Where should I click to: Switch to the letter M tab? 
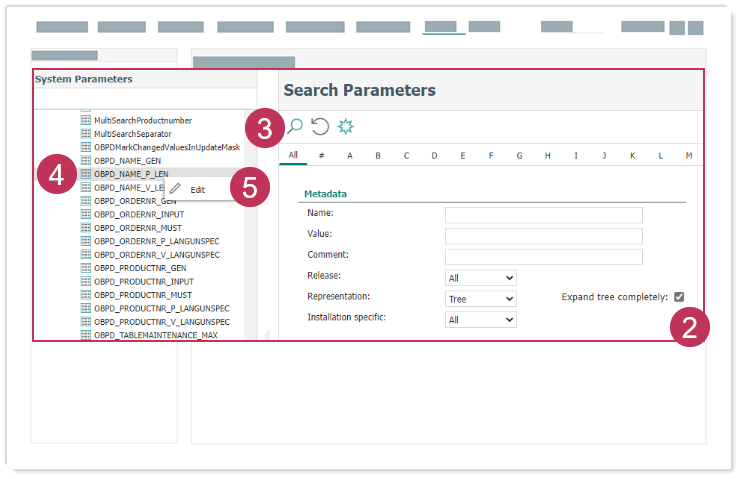pos(689,155)
